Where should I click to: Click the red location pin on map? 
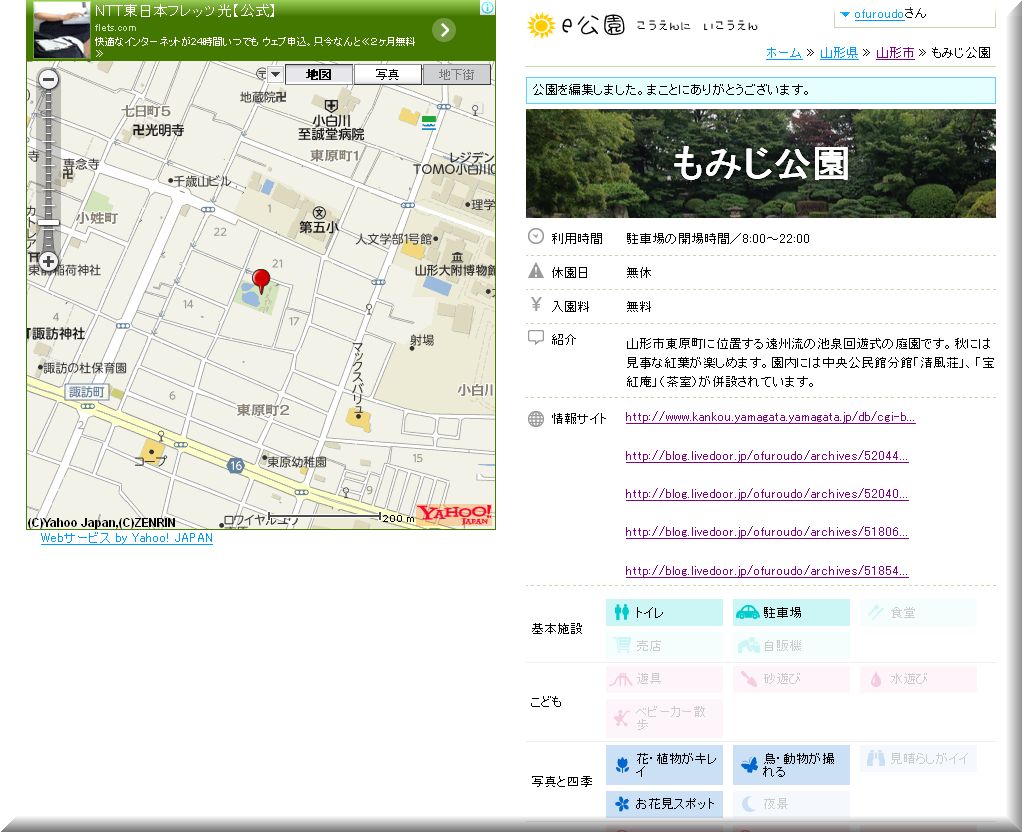(x=261, y=281)
